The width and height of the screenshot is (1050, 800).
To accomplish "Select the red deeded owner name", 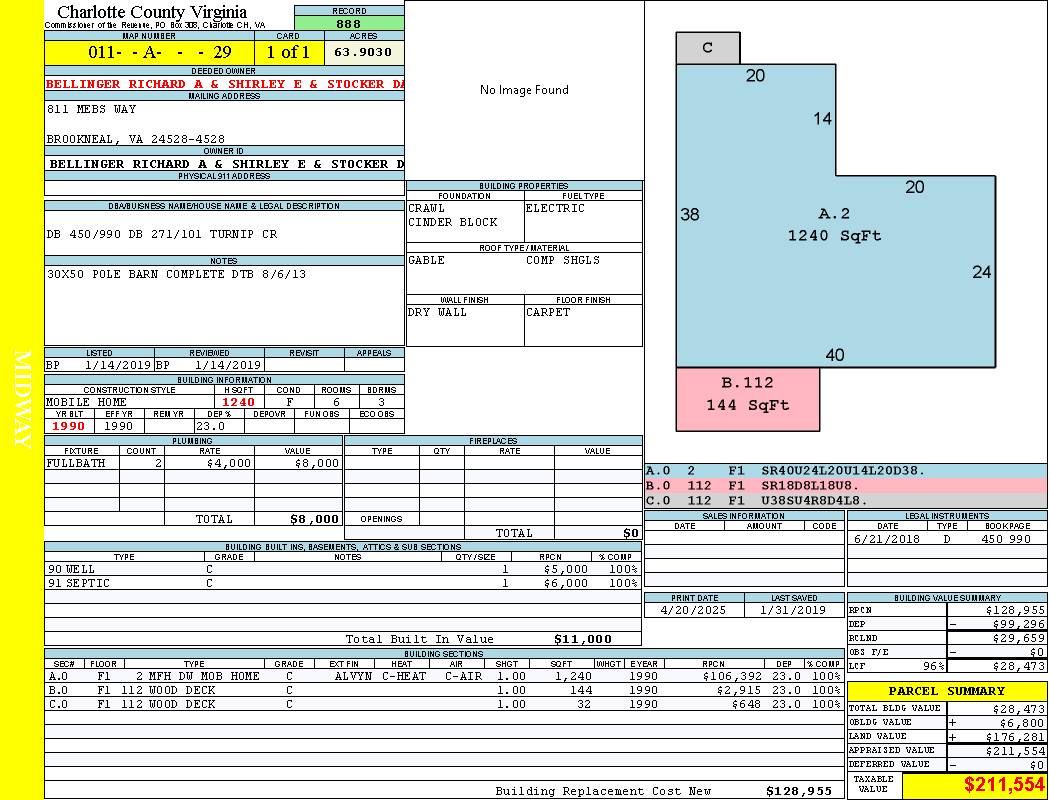I will click(224, 84).
